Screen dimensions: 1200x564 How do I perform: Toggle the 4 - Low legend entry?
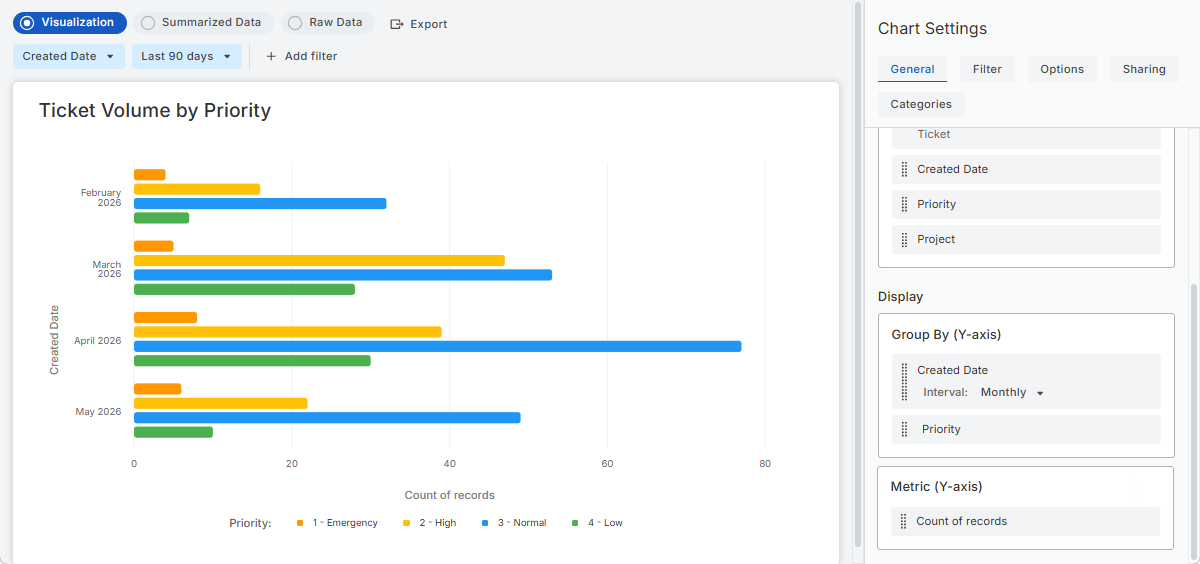click(597, 523)
